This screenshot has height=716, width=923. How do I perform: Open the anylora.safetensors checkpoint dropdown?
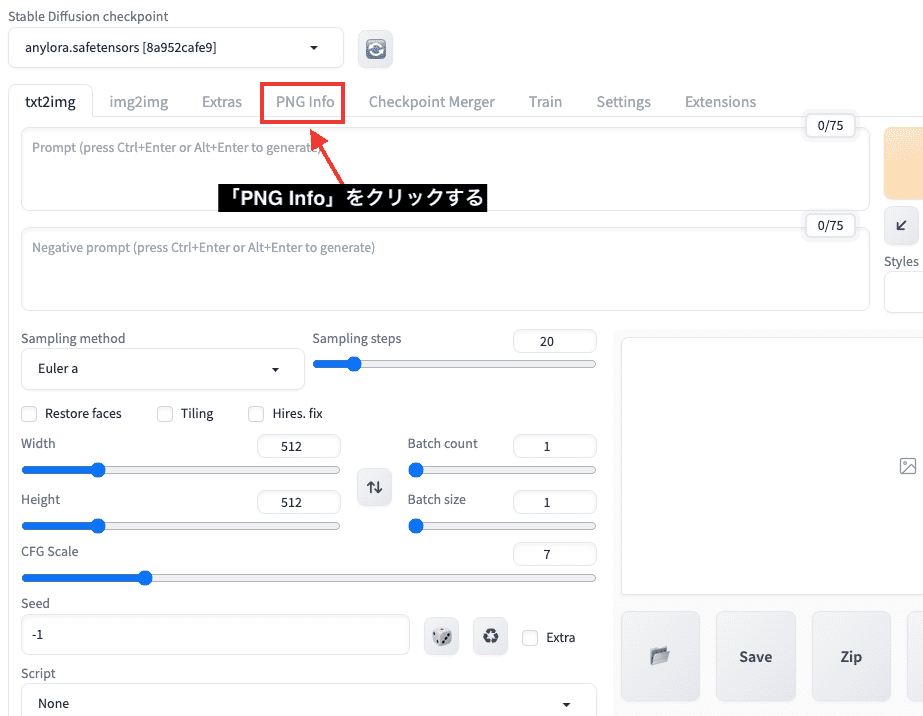click(175, 47)
